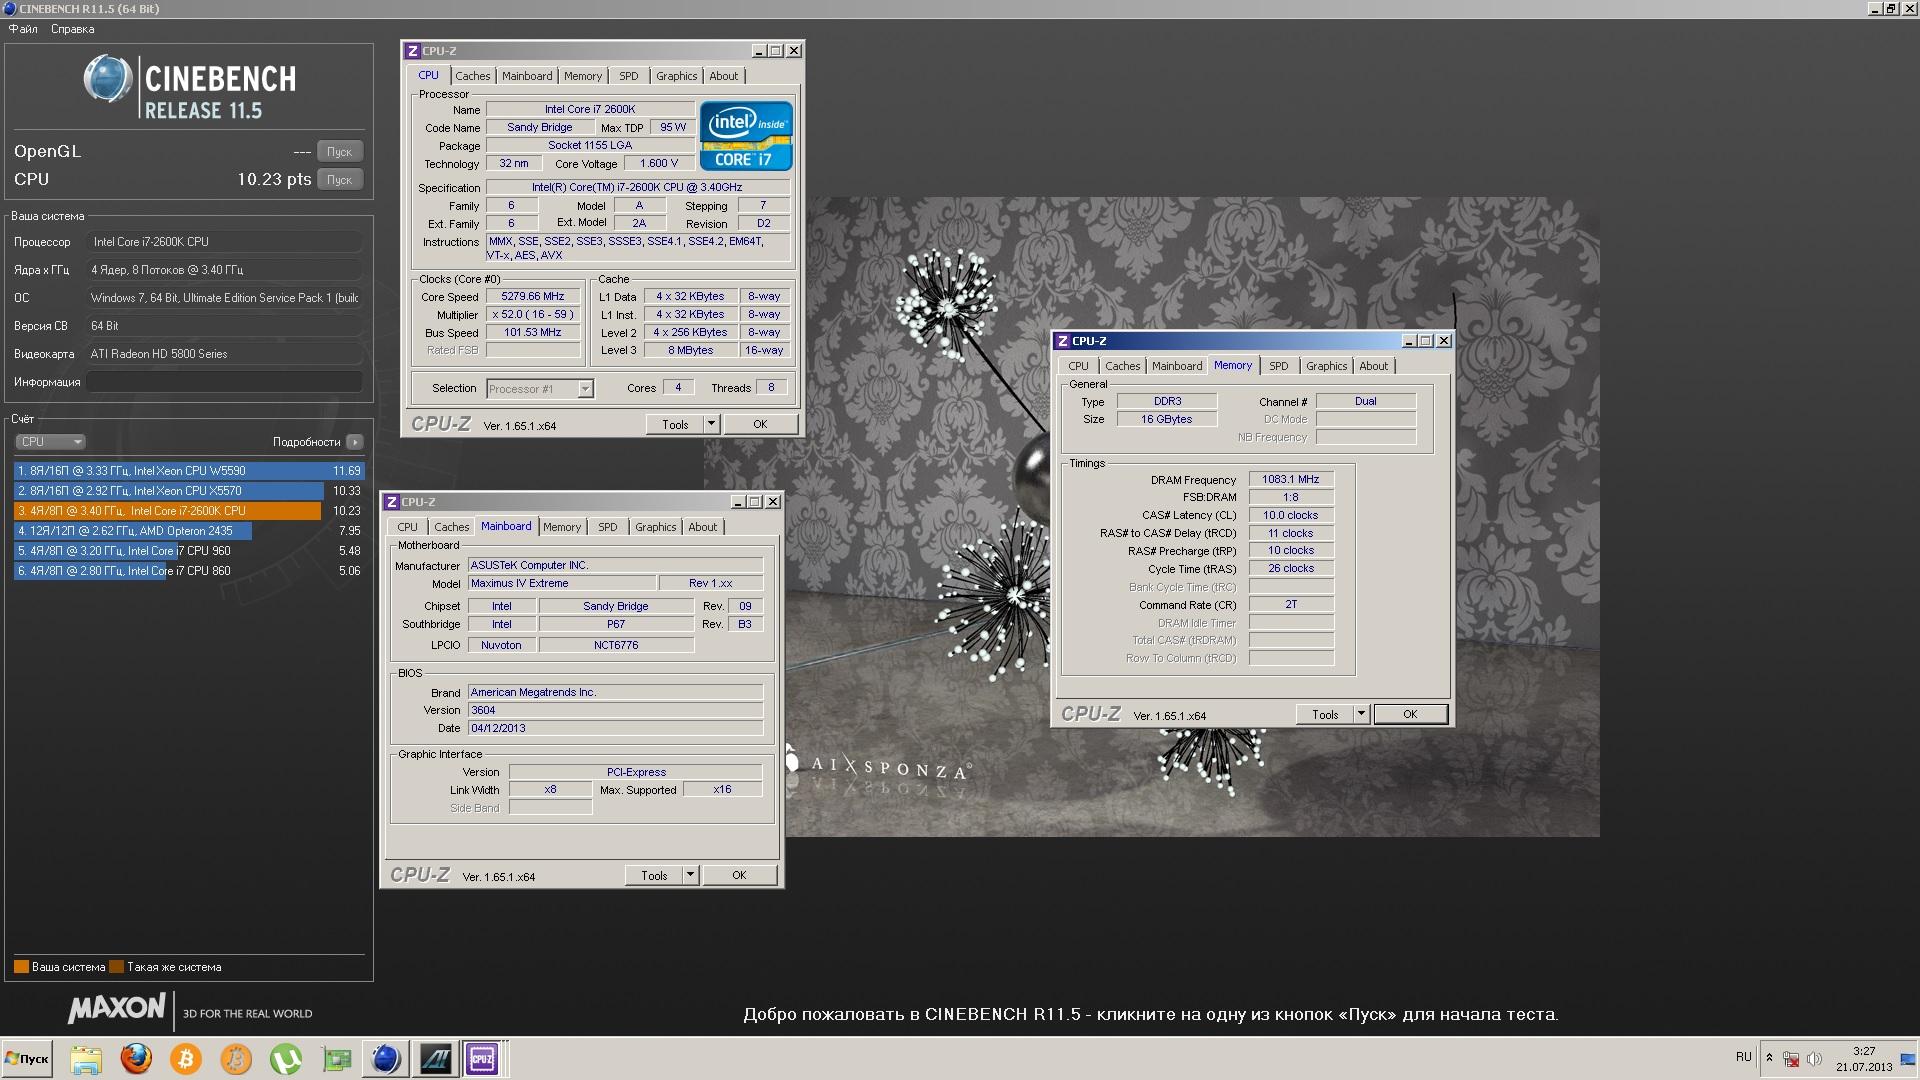Switch to SPD tab in top CPU-Z window
Screen dimensions: 1920x1080
[628, 76]
